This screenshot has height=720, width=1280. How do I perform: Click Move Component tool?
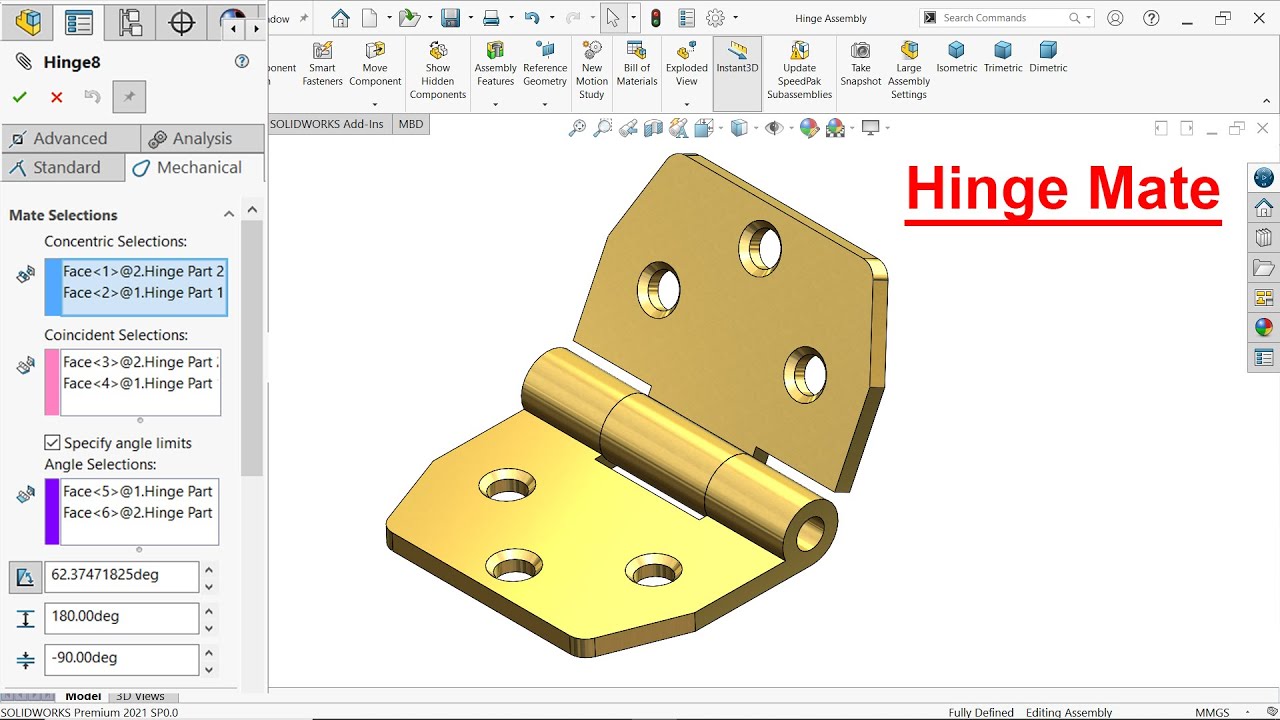click(375, 64)
